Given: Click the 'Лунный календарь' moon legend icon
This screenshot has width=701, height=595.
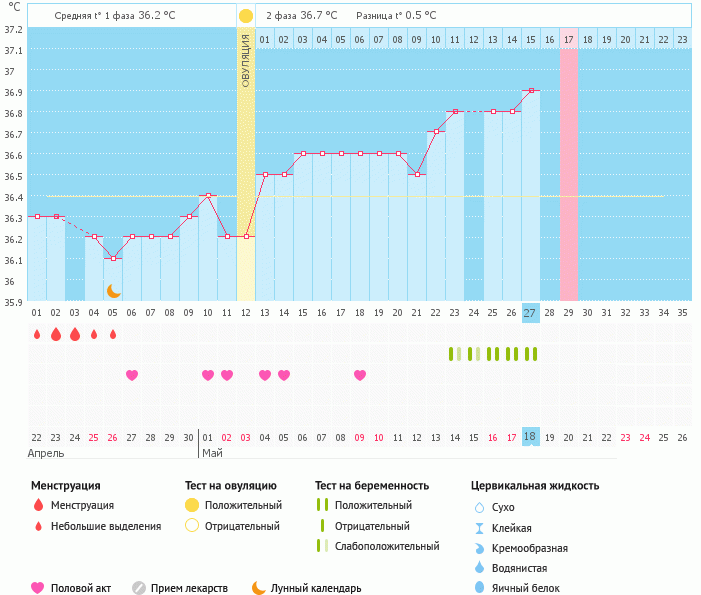Looking at the screenshot, I should point(259,588).
